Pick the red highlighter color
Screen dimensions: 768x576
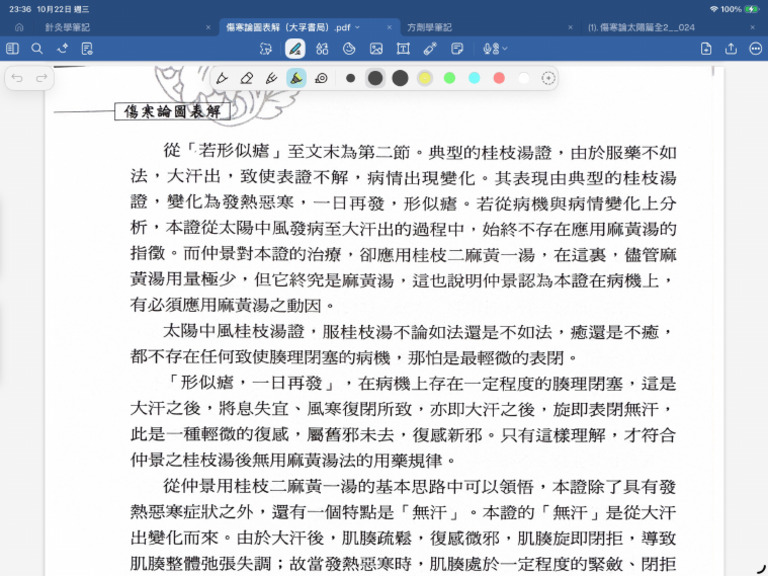pos(499,78)
